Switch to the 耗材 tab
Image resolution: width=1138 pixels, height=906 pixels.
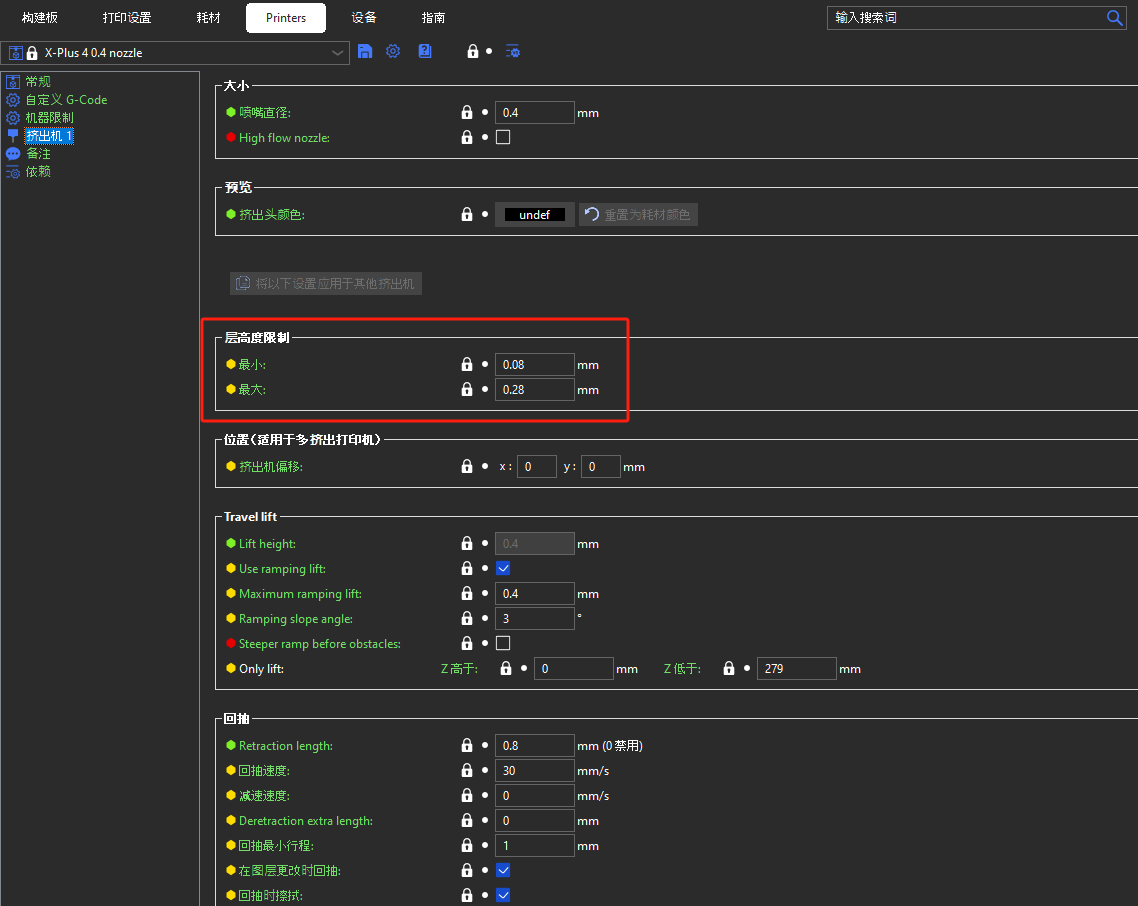208,17
